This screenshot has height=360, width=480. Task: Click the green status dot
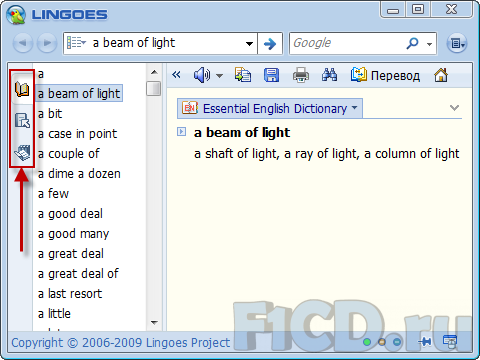tap(367, 342)
